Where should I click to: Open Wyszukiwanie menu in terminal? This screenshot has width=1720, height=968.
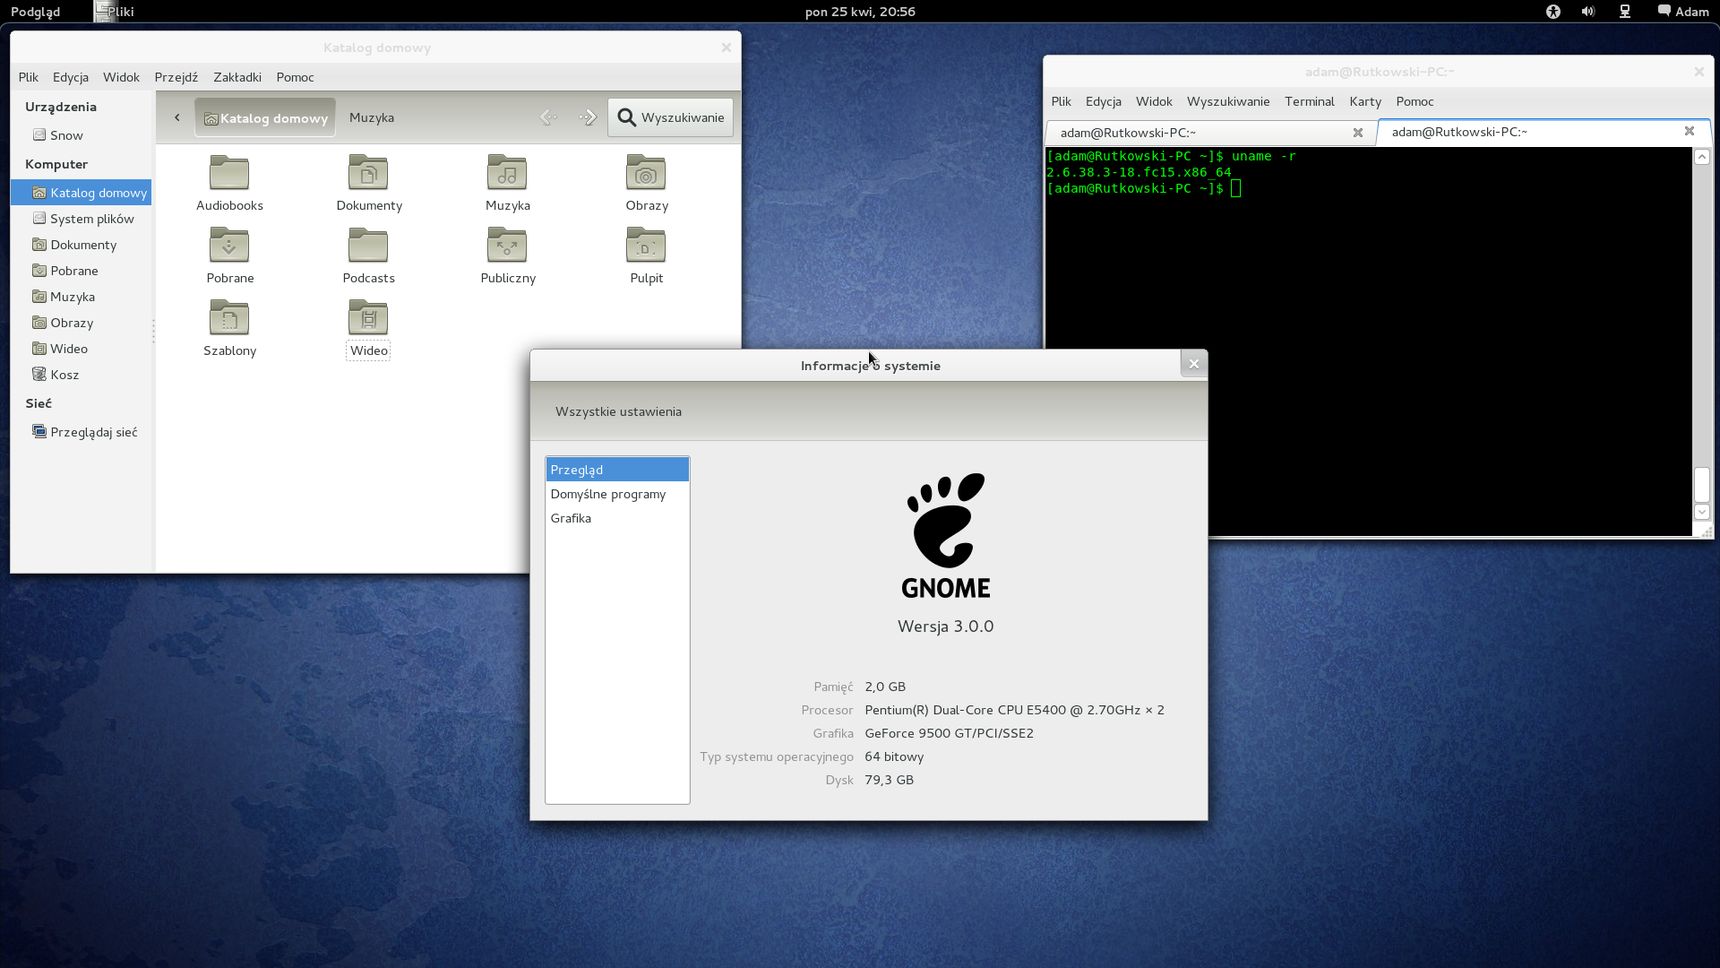click(x=1228, y=101)
